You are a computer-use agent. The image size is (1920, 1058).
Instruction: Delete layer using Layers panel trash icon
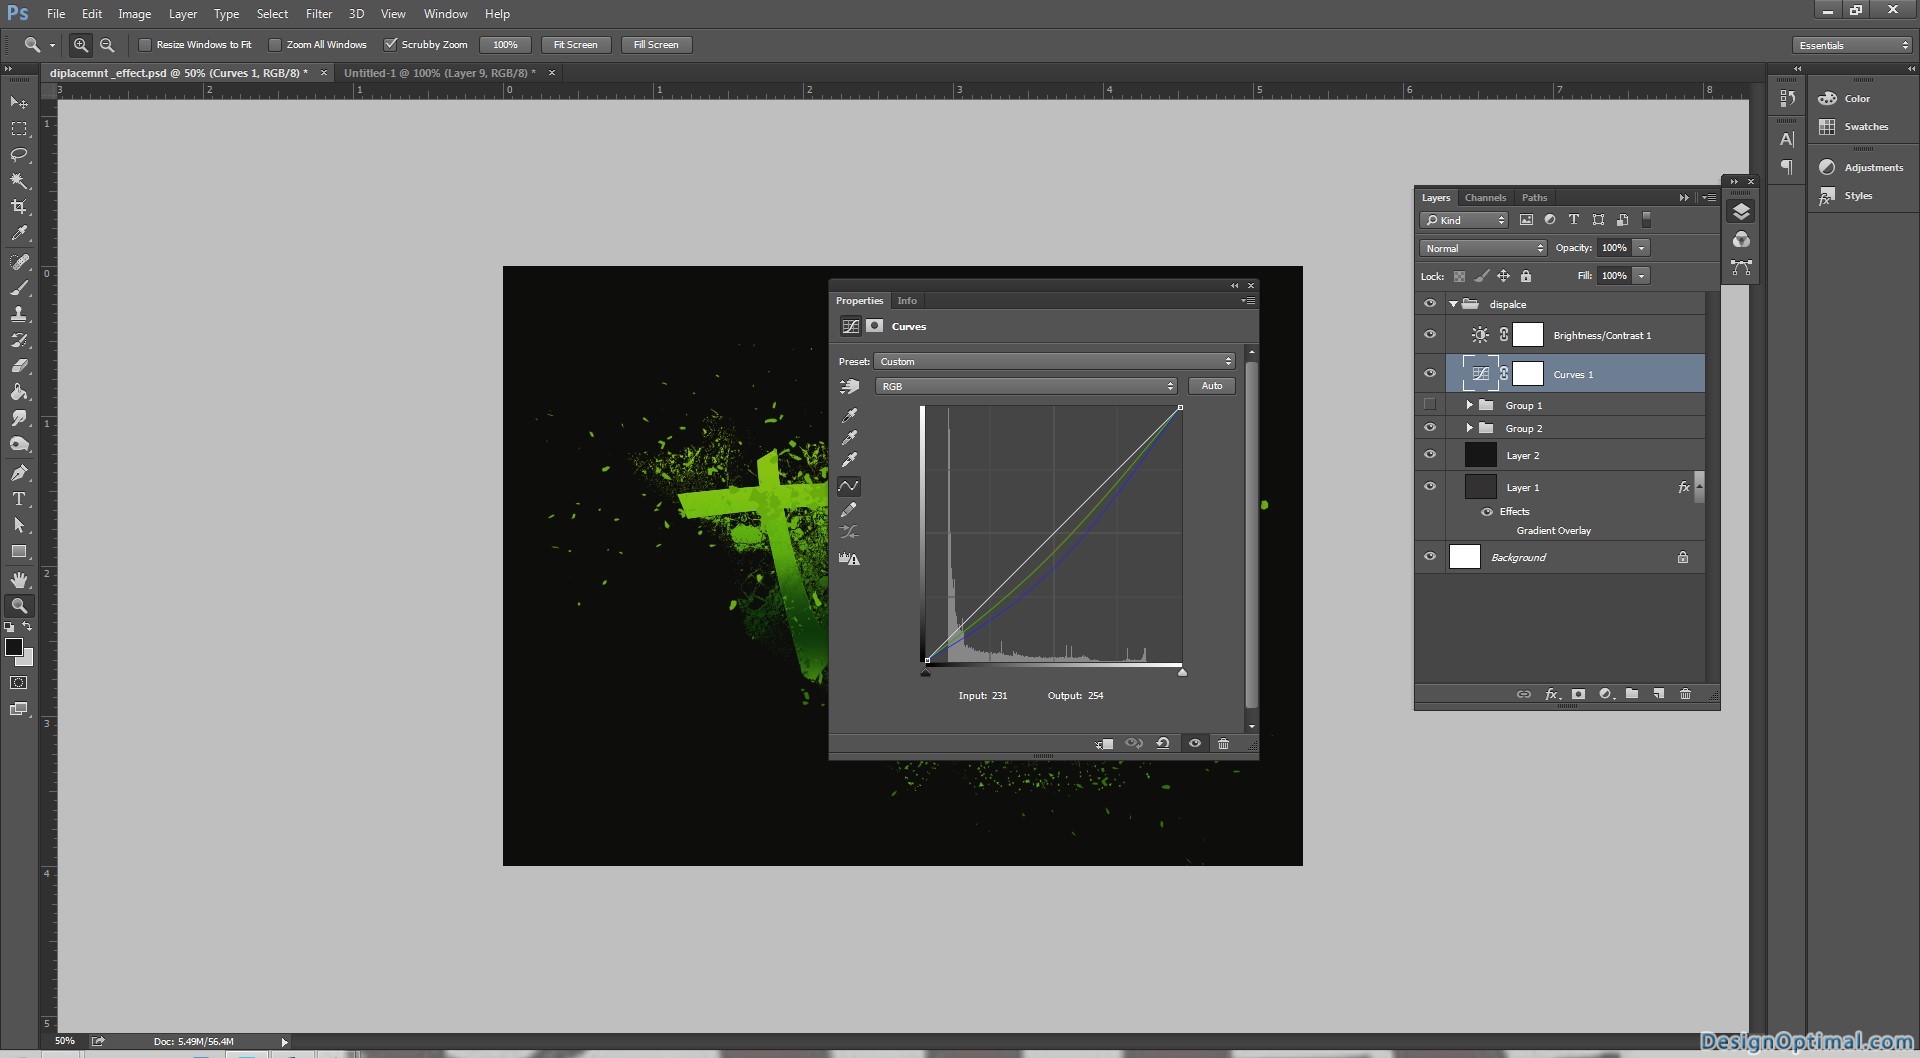click(1685, 694)
